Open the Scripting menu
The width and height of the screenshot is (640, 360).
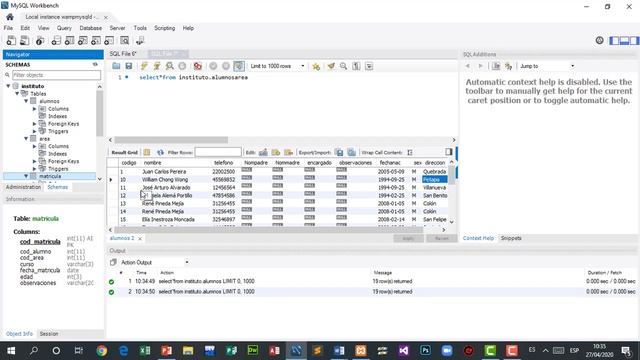coord(164,28)
